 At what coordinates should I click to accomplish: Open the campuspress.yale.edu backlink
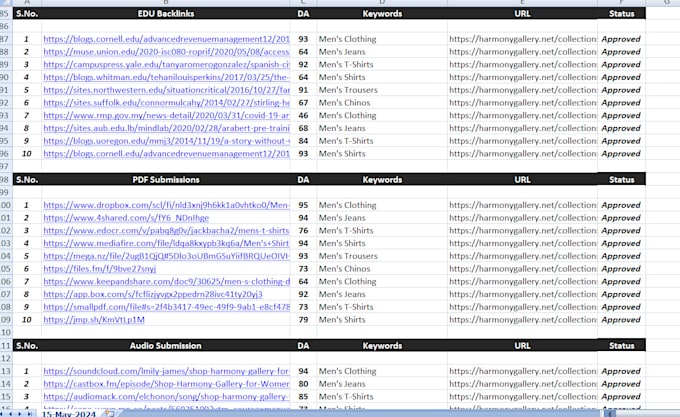point(166,65)
